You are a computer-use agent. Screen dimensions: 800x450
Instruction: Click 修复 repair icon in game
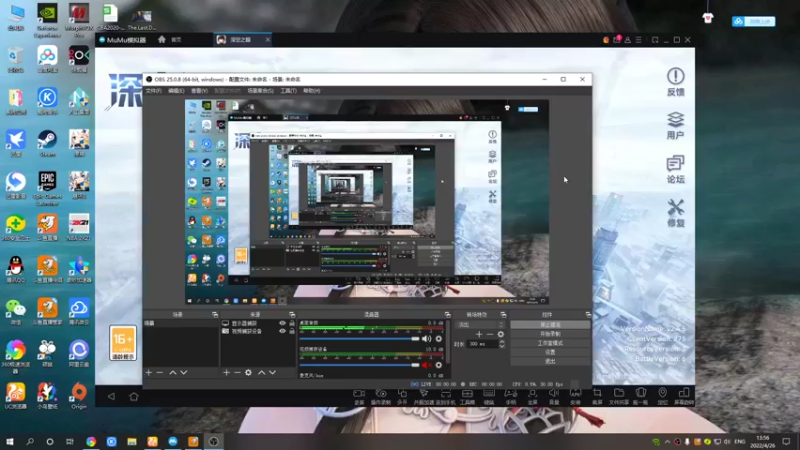(676, 213)
